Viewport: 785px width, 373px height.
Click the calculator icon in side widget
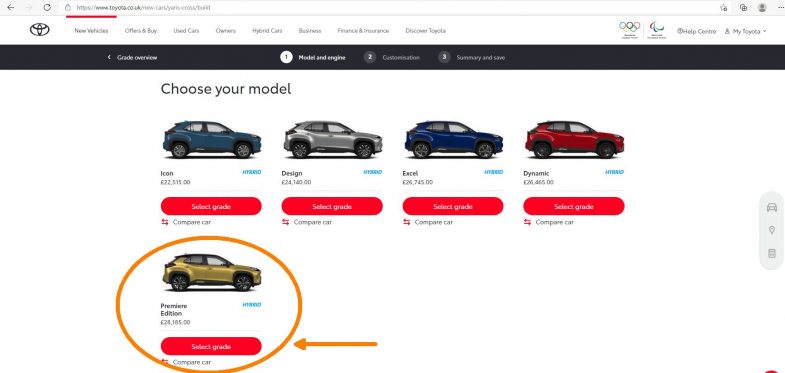click(x=771, y=253)
